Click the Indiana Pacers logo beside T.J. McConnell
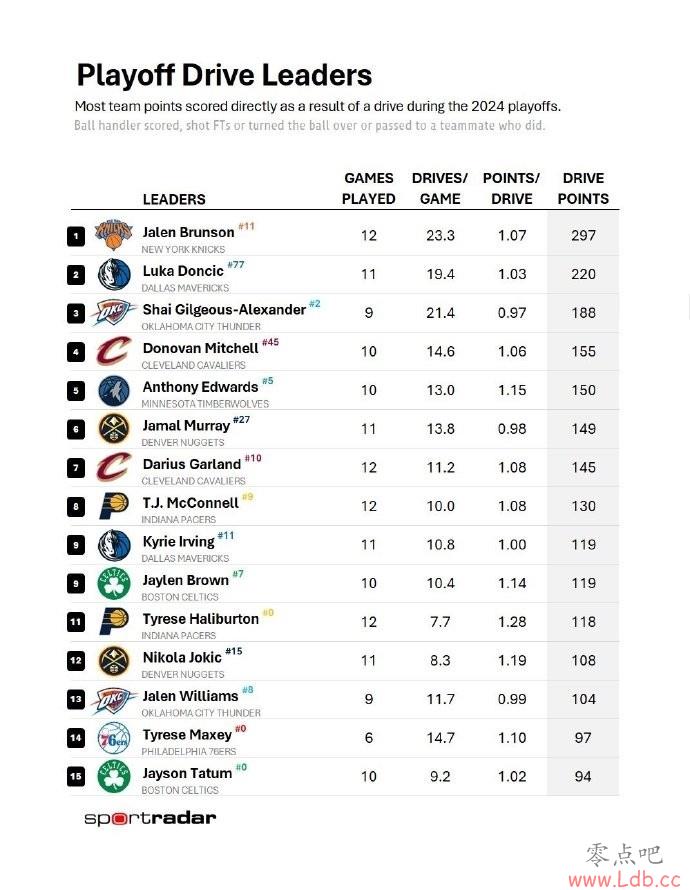 tap(114, 505)
